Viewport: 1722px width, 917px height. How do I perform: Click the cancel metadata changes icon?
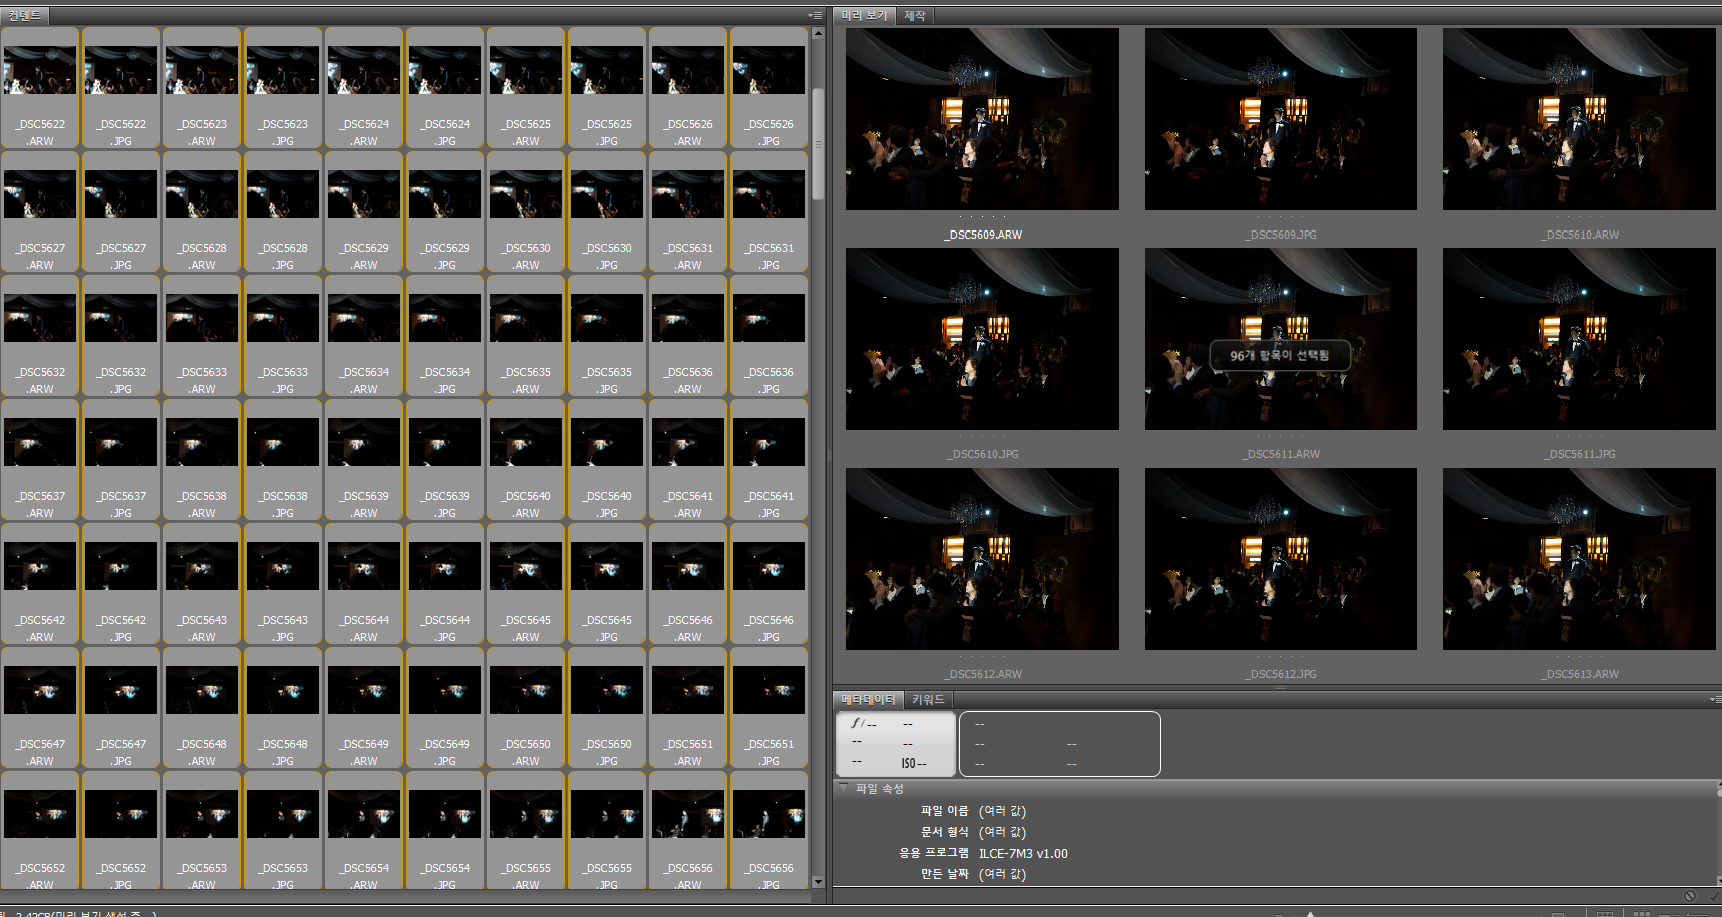(1689, 896)
